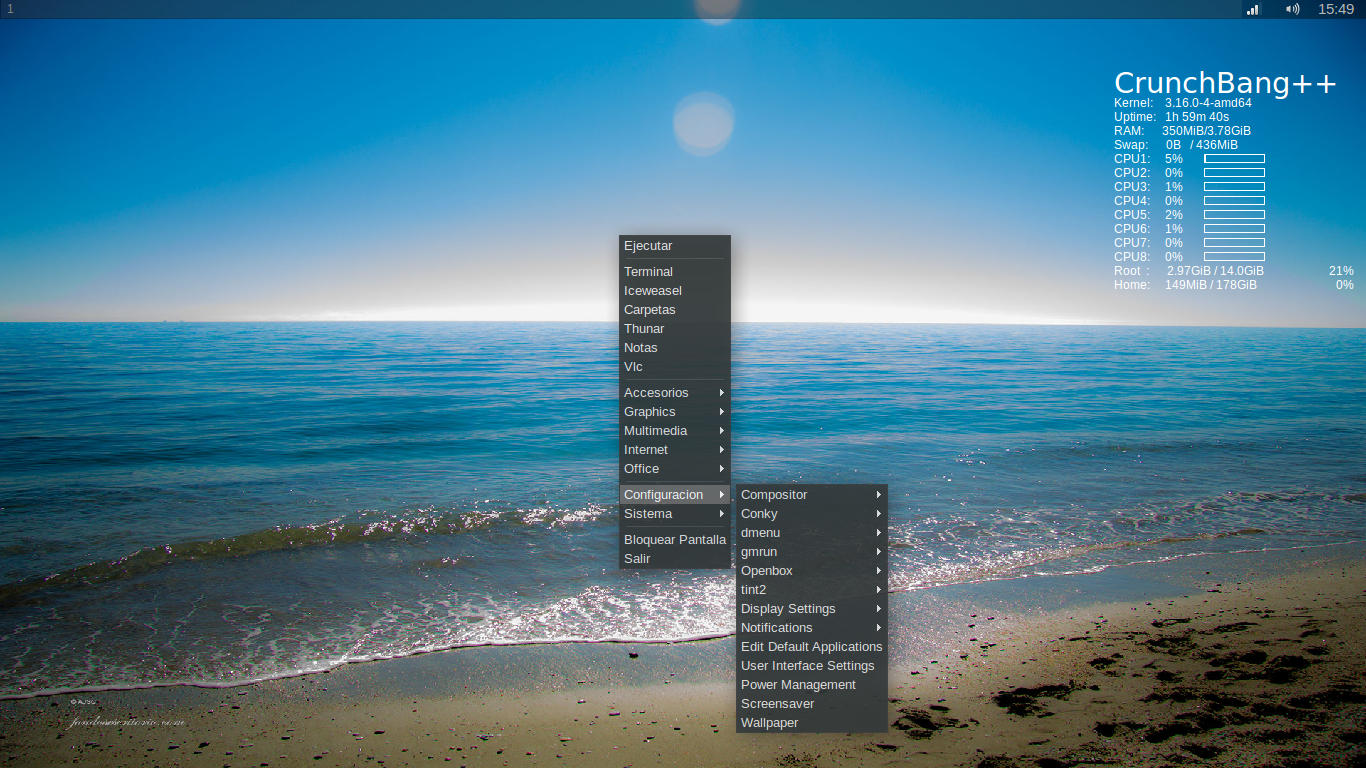Launch Terminal from the menu
Image resolution: width=1366 pixels, height=768 pixels.
point(648,271)
